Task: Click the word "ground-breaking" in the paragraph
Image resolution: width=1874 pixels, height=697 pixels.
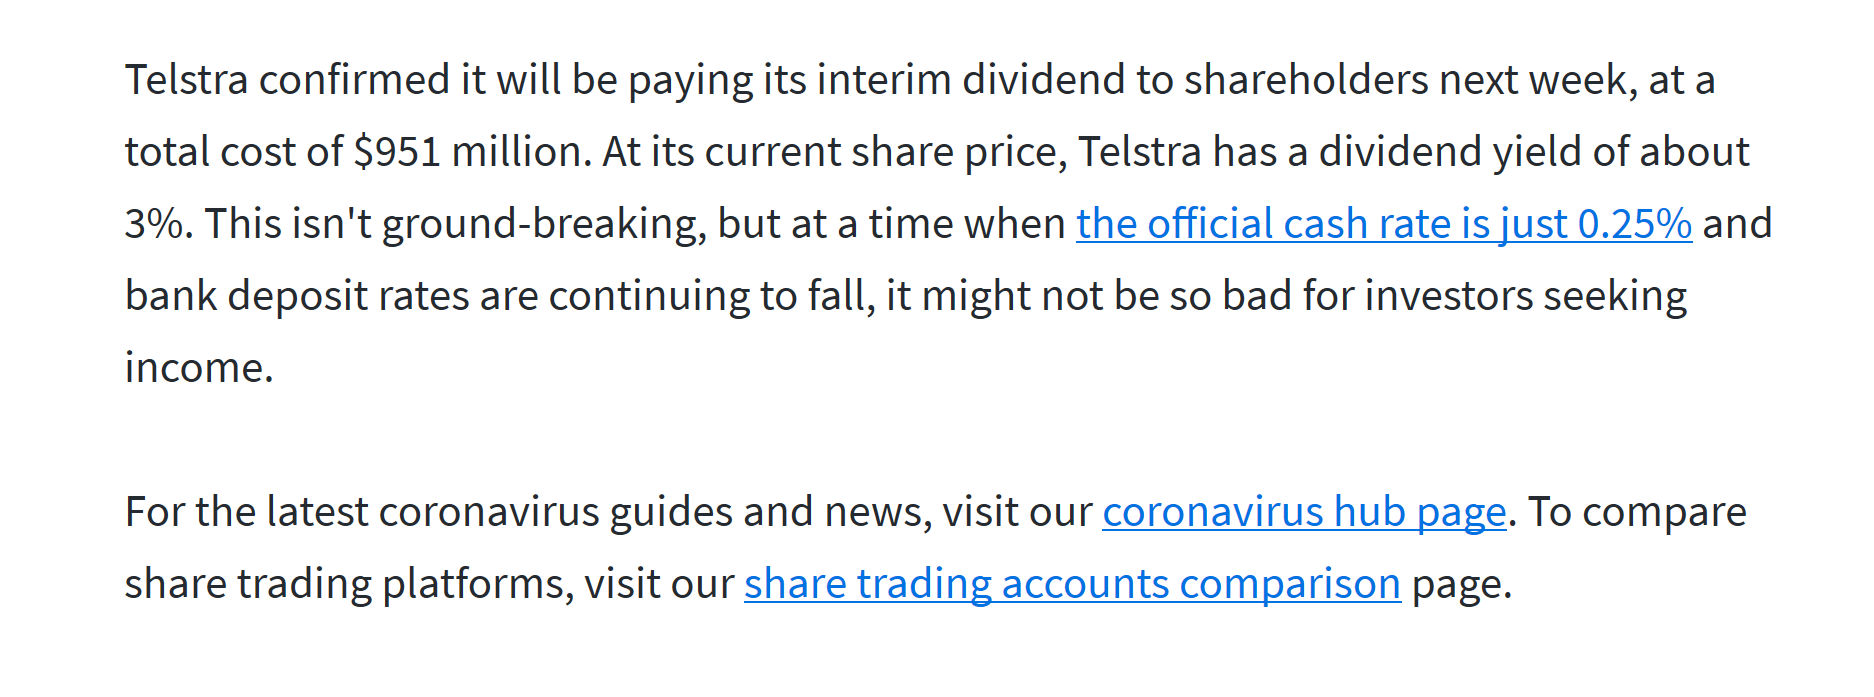Action: click(x=538, y=224)
